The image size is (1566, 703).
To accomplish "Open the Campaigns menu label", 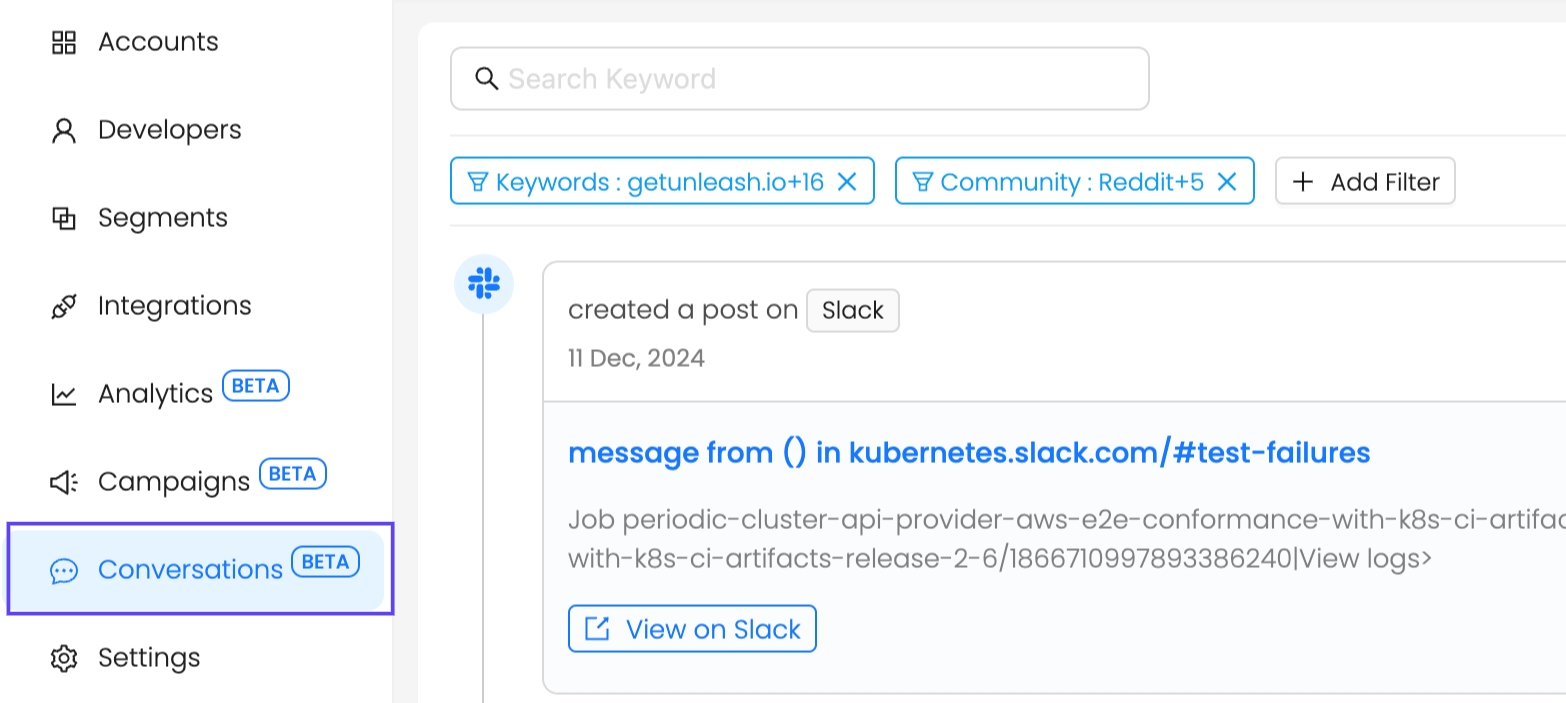I will (173, 482).
